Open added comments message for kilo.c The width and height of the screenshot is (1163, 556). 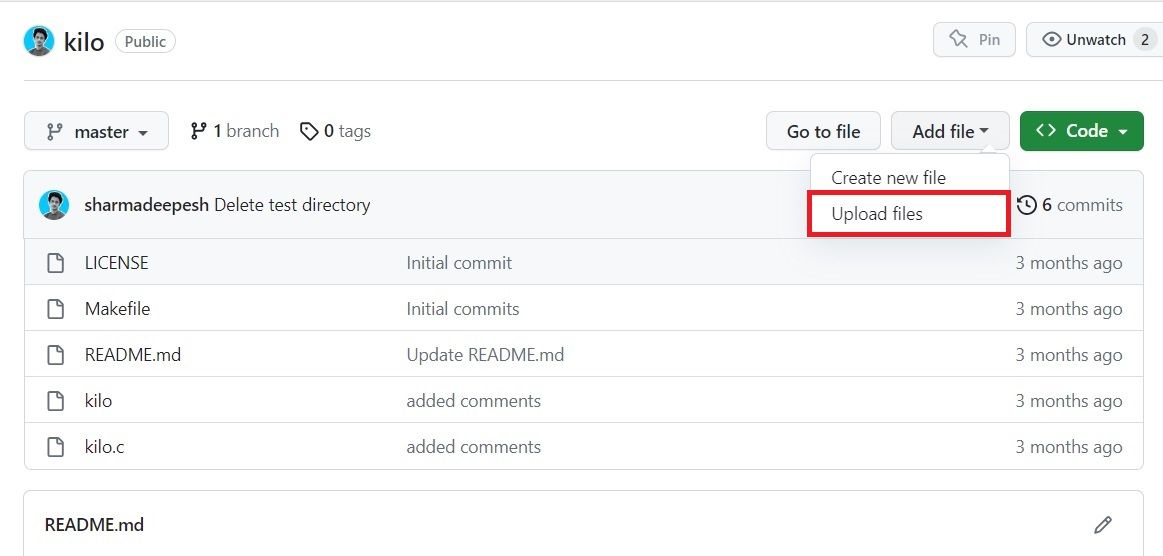tap(473, 447)
